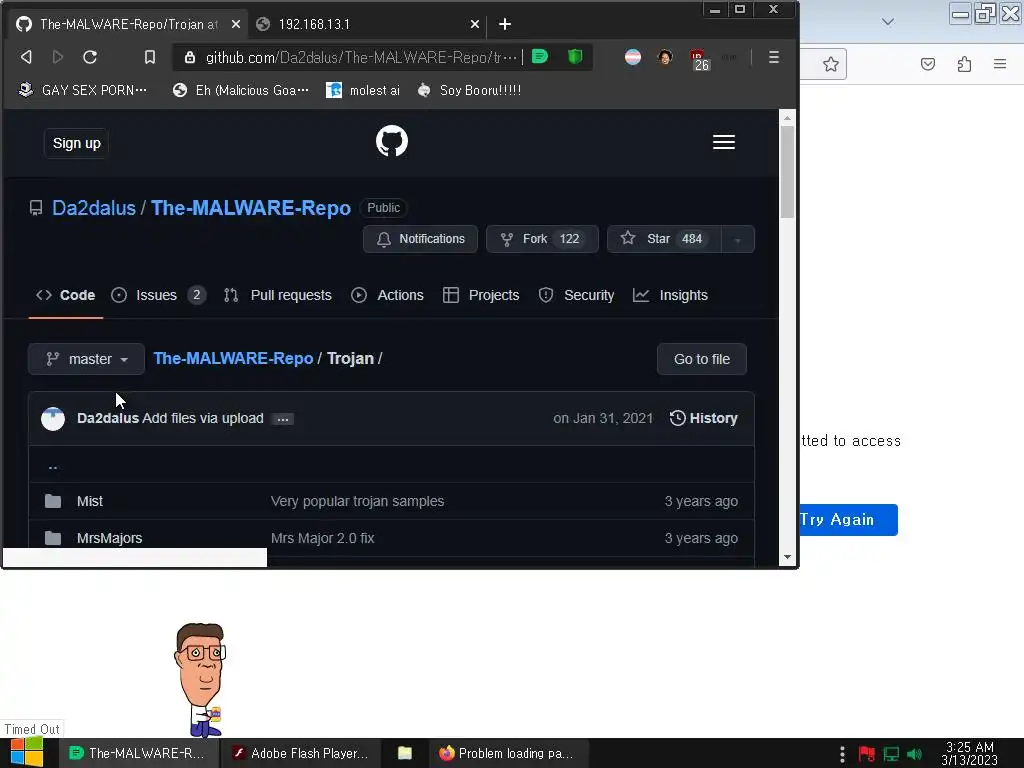Click the face avatar extension icon

(x=665, y=57)
